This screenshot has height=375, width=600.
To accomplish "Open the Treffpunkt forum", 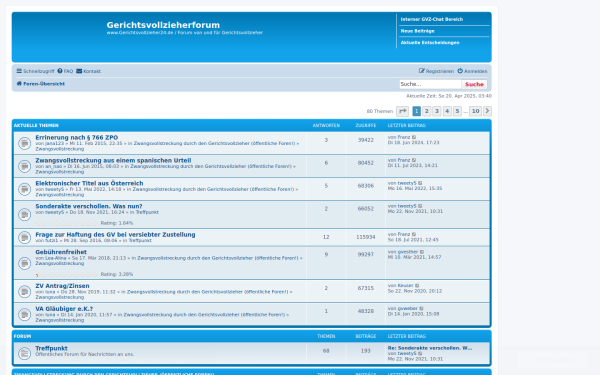I will click(51, 348).
